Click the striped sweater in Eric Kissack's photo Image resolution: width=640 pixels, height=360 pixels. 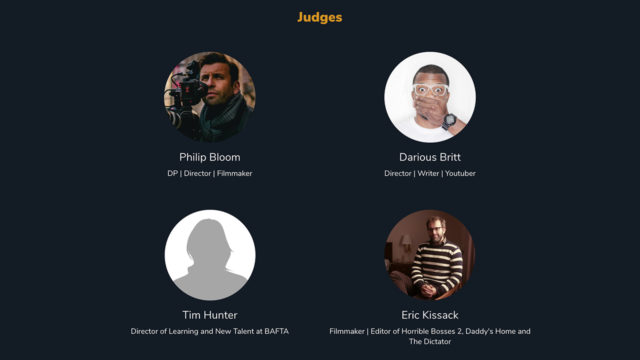tap(437, 264)
